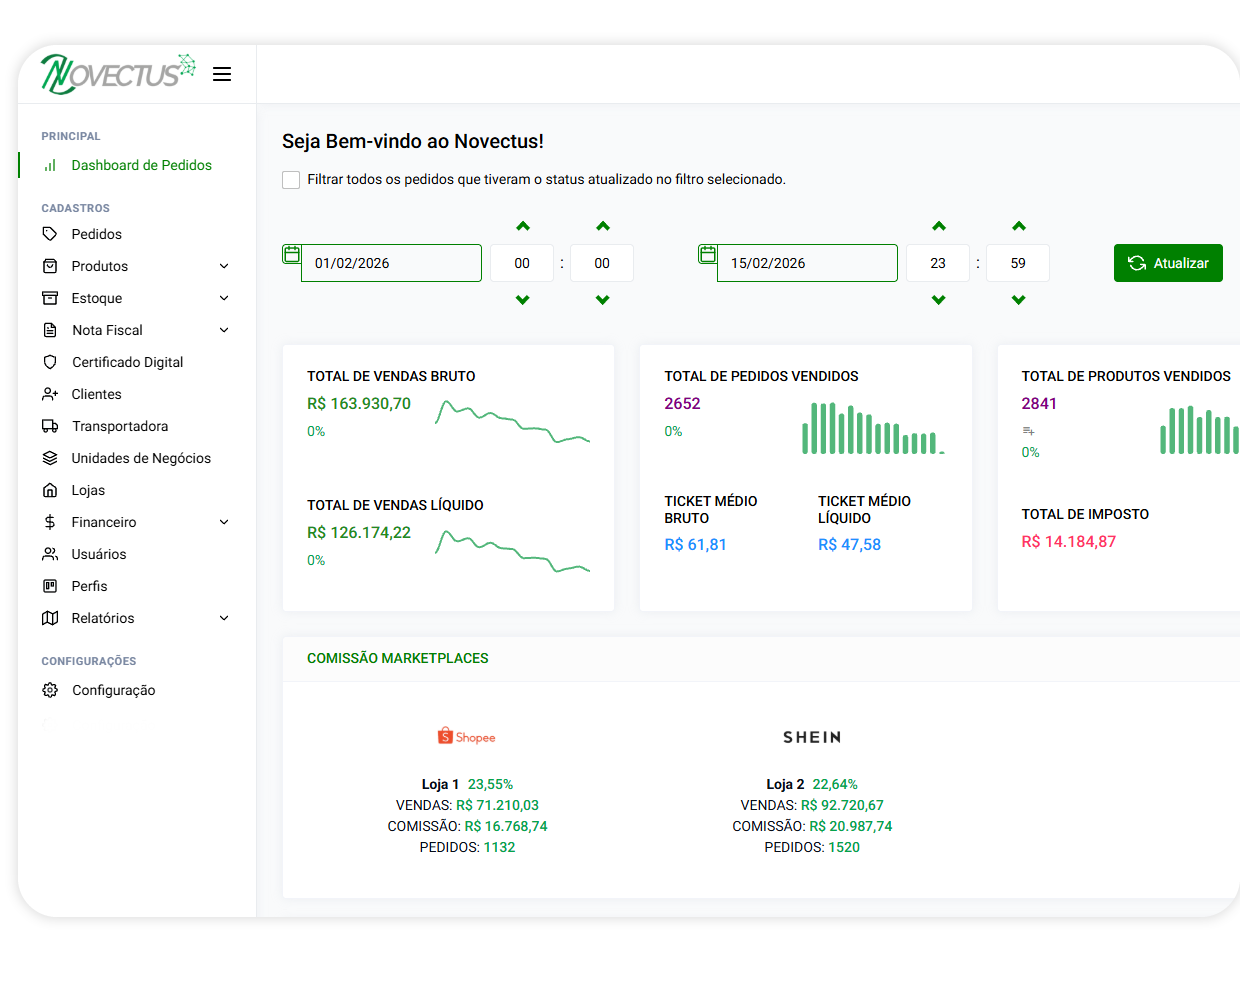Open the start date calendar picker

(x=291, y=255)
